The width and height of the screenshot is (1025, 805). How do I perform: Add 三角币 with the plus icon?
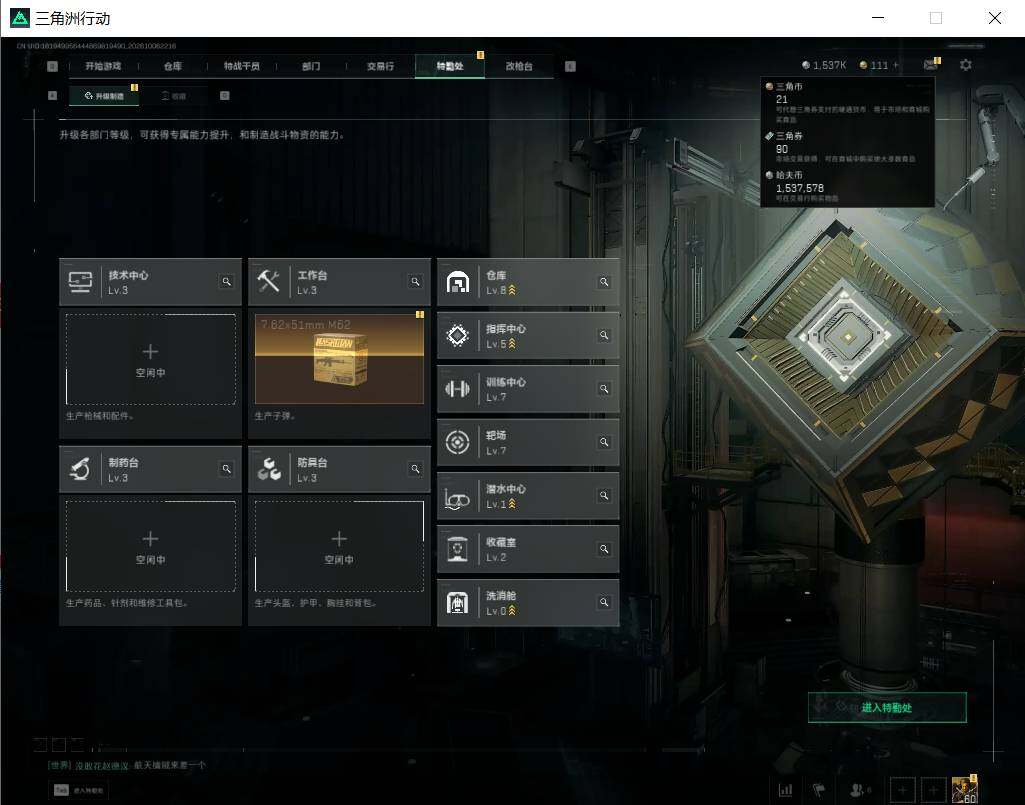click(x=896, y=65)
